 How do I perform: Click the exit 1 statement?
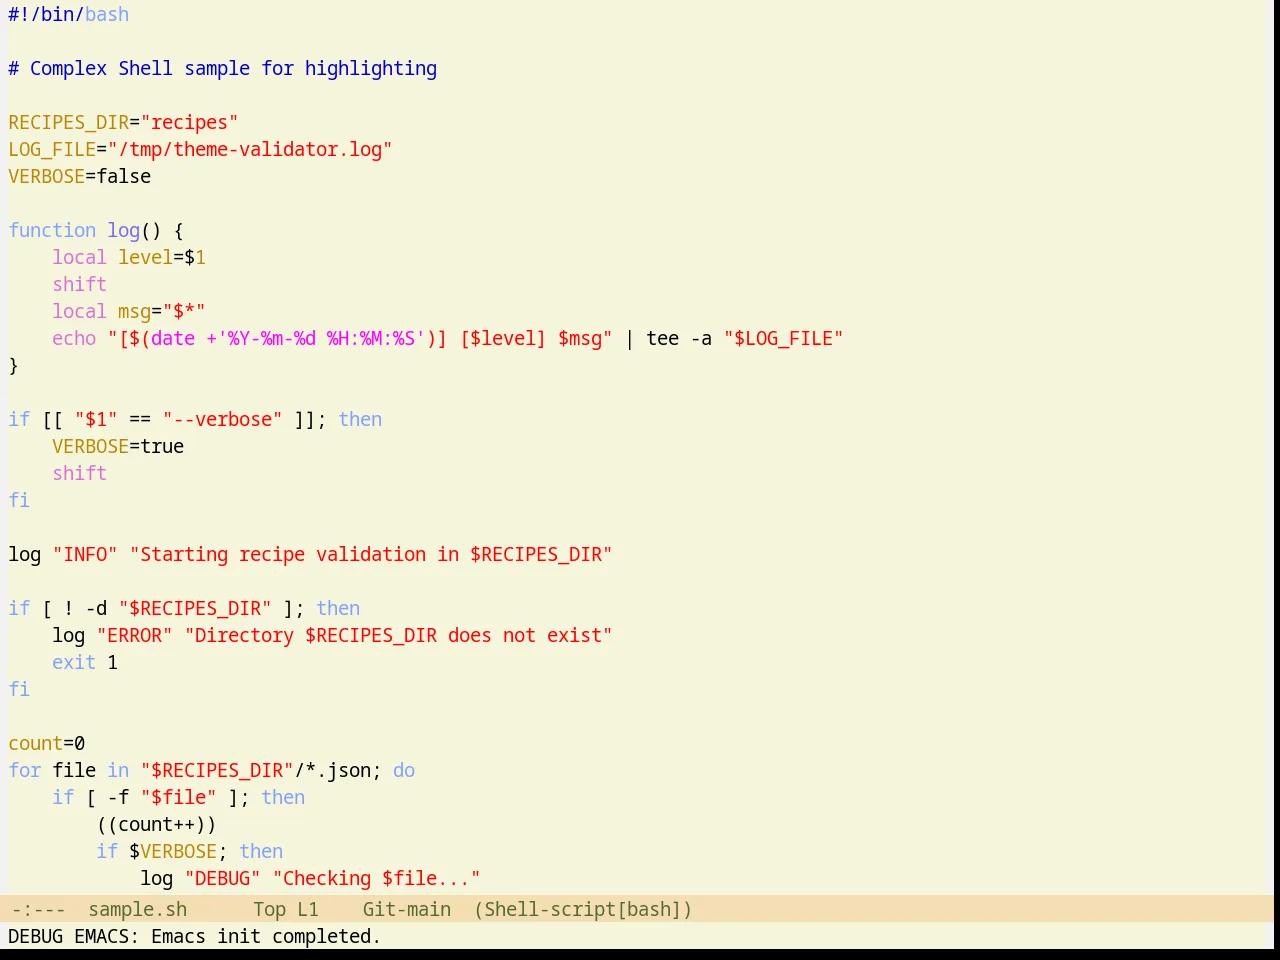point(85,662)
